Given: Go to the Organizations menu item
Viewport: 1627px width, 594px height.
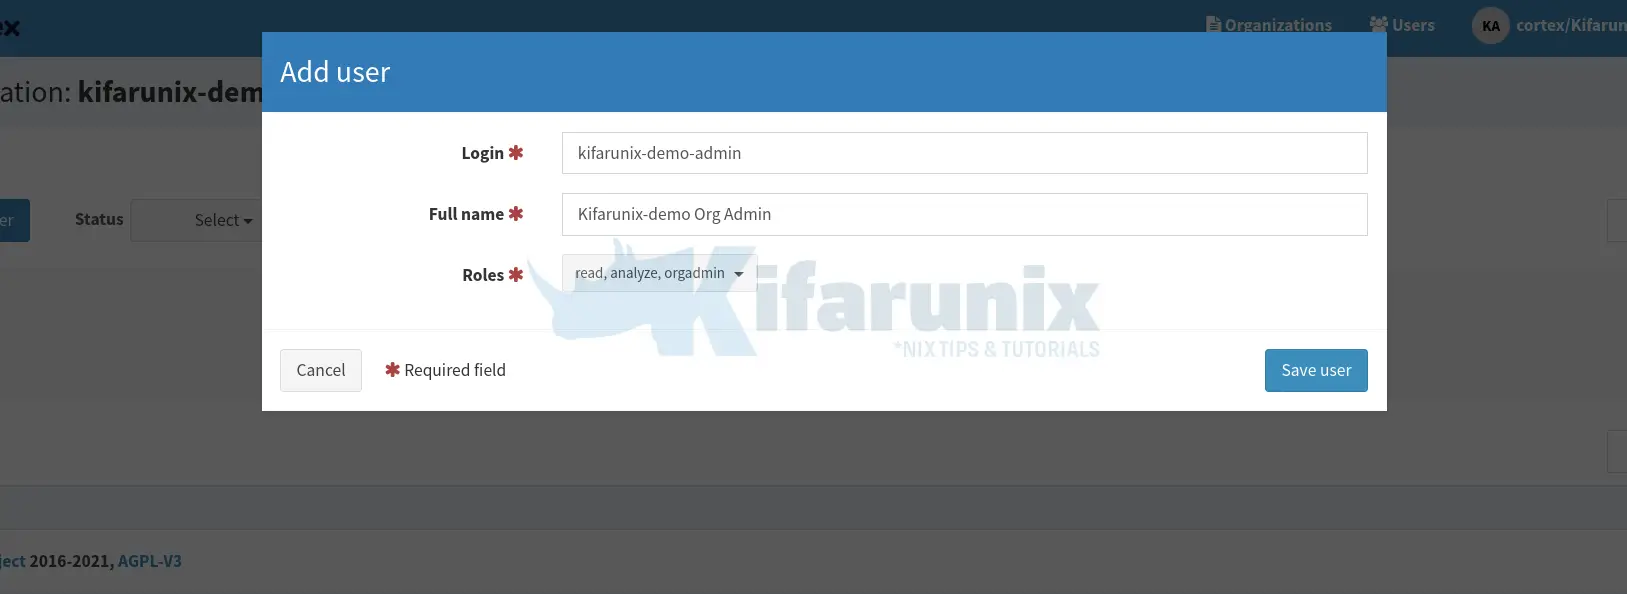Looking at the screenshot, I should click(x=1269, y=25).
